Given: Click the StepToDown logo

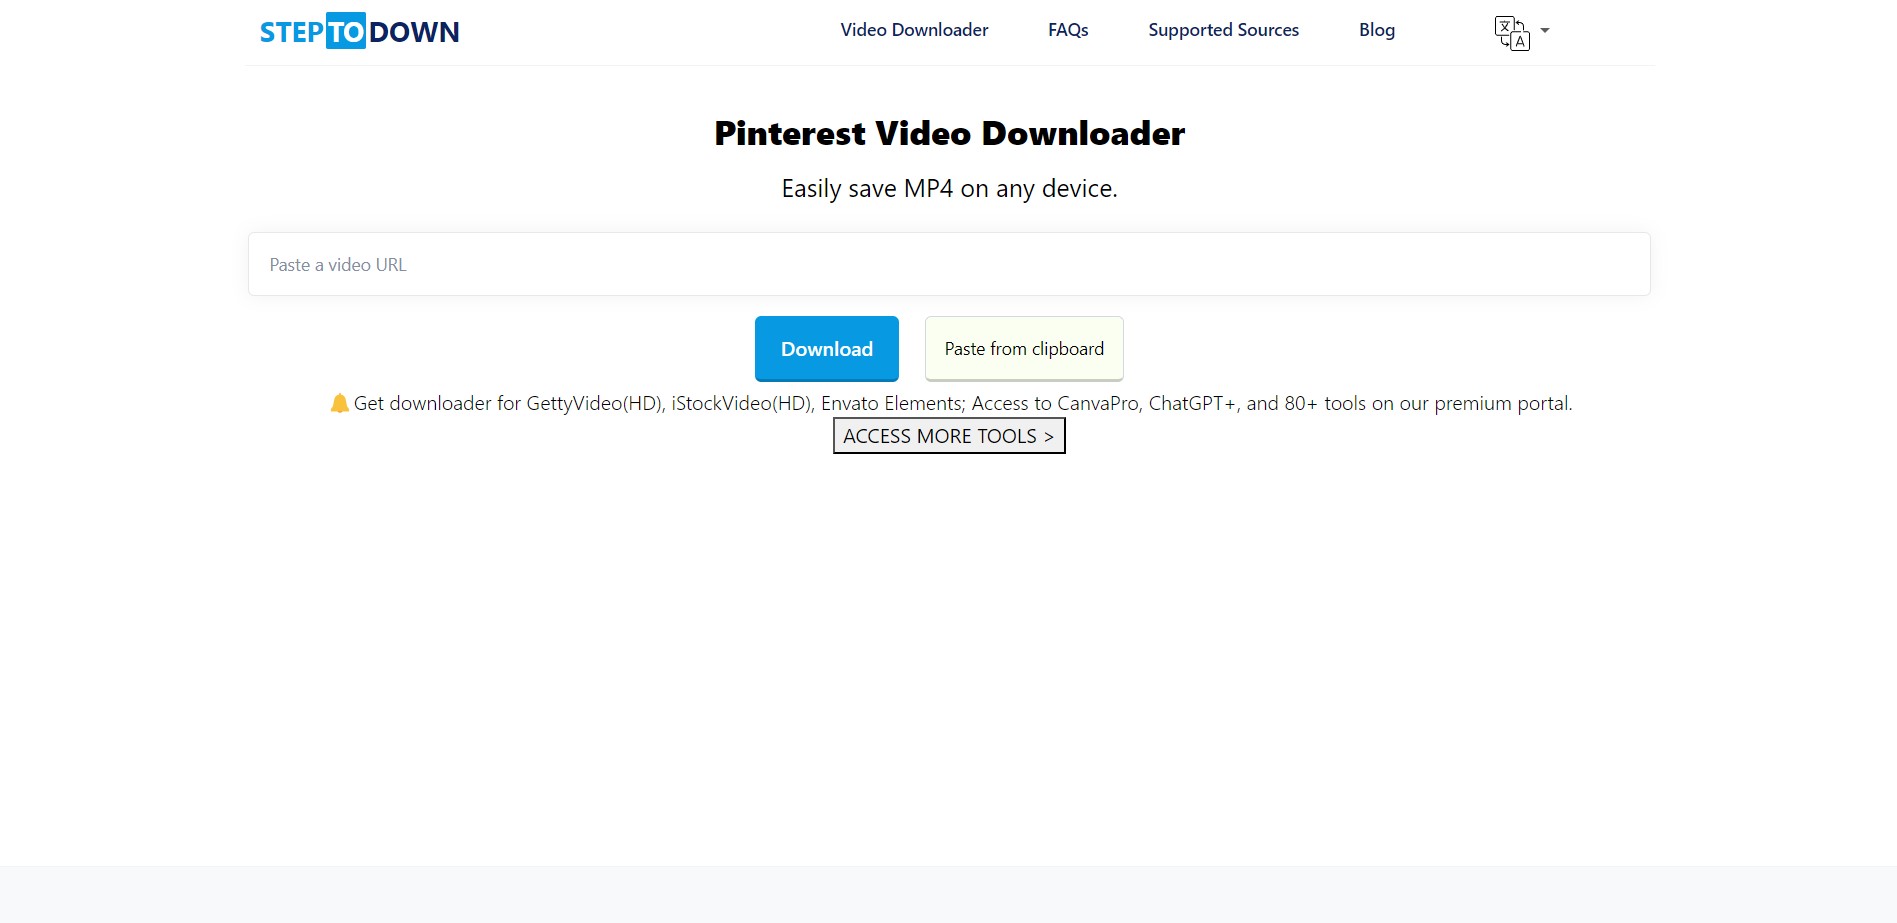Looking at the screenshot, I should [x=359, y=31].
